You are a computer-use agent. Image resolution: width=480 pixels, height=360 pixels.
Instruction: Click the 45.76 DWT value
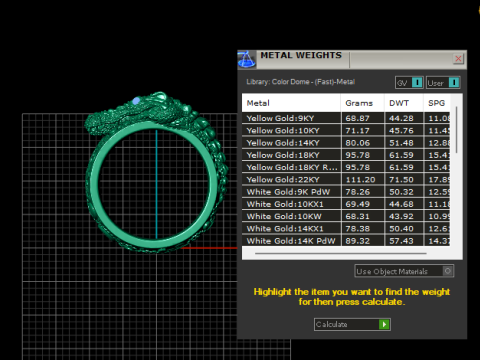click(401, 131)
